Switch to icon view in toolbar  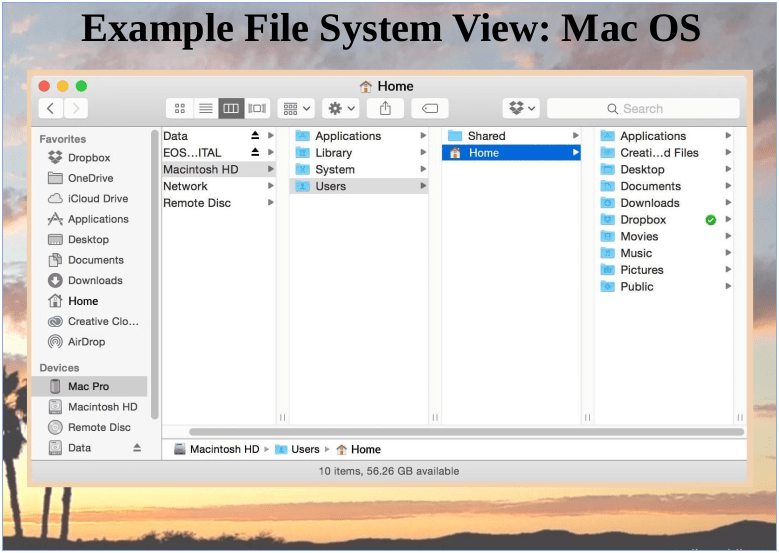(x=180, y=108)
